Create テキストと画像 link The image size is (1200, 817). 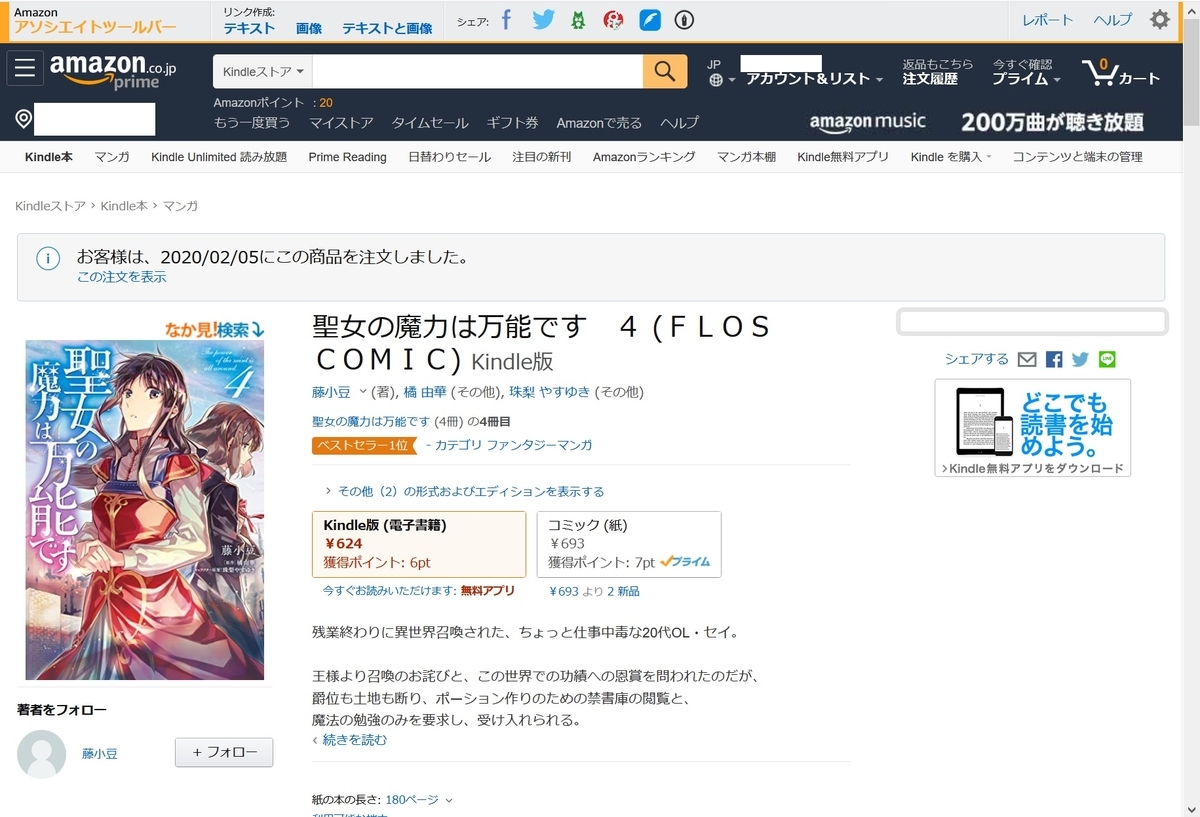387,28
